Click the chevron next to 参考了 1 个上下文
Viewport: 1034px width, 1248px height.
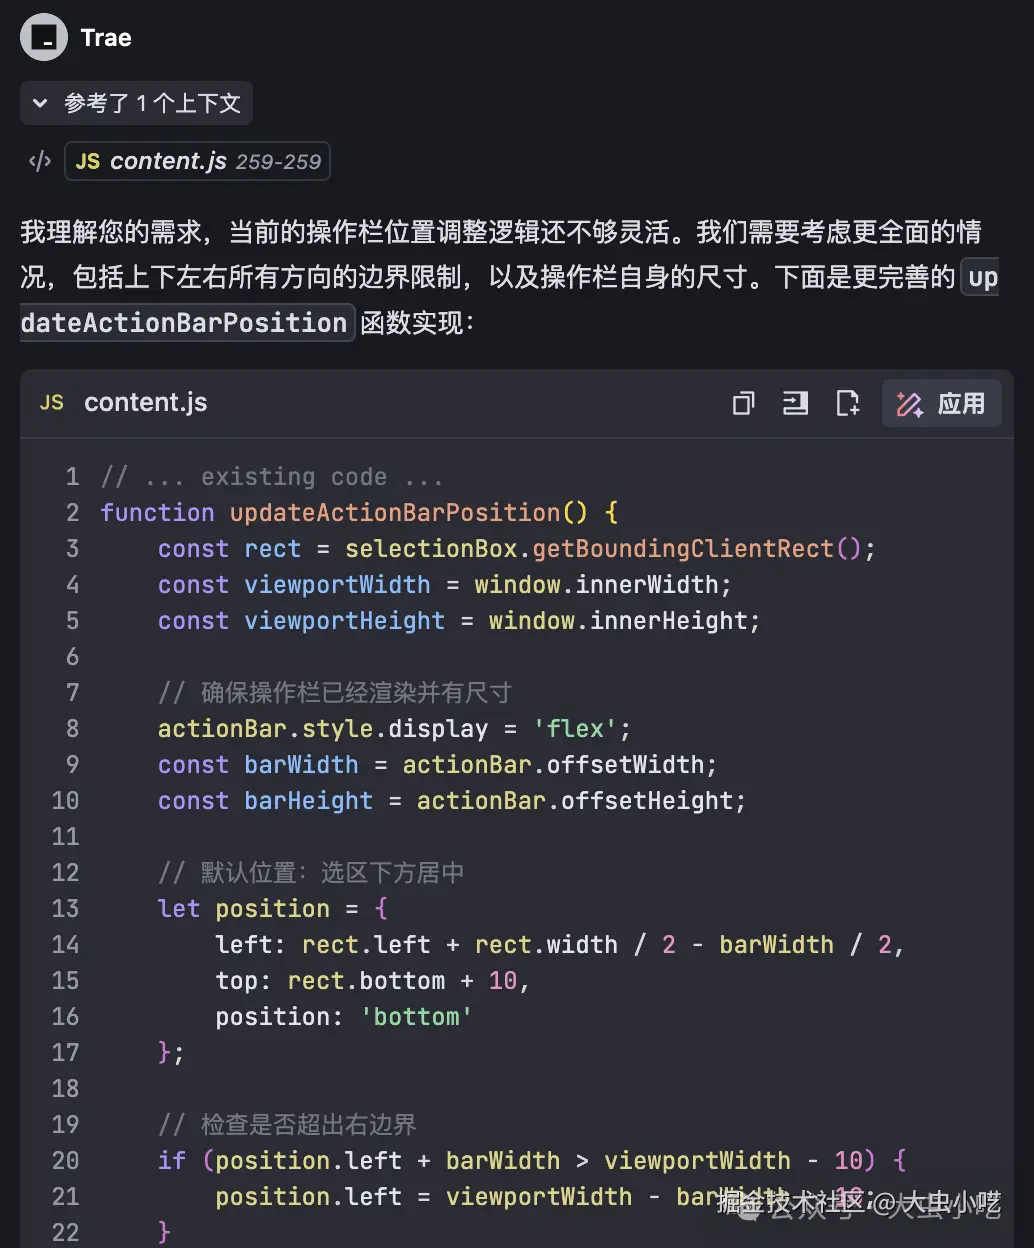(x=40, y=103)
